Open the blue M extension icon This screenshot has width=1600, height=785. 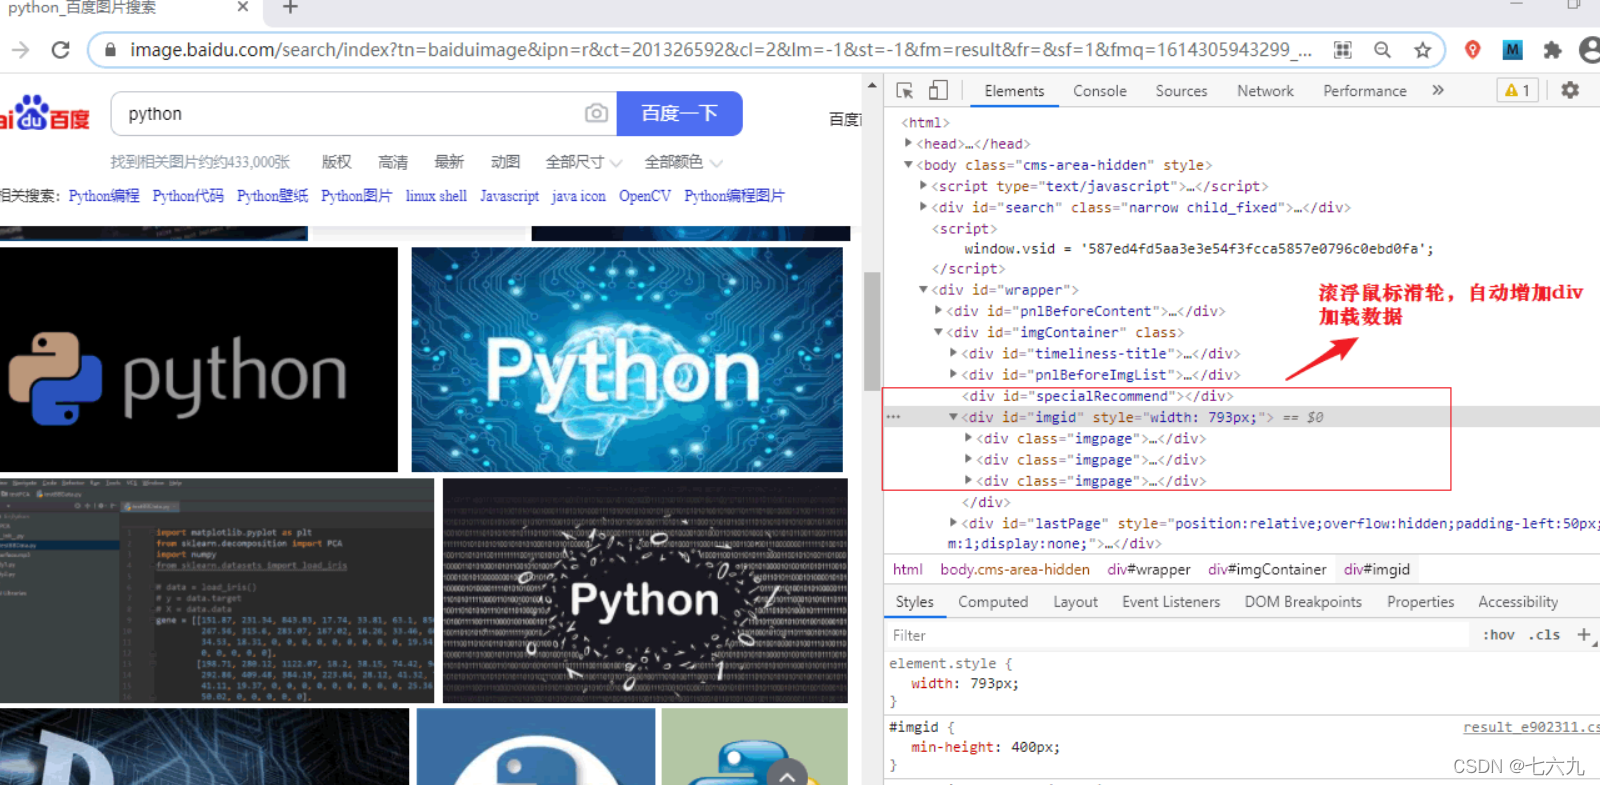tap(1512, 50)
